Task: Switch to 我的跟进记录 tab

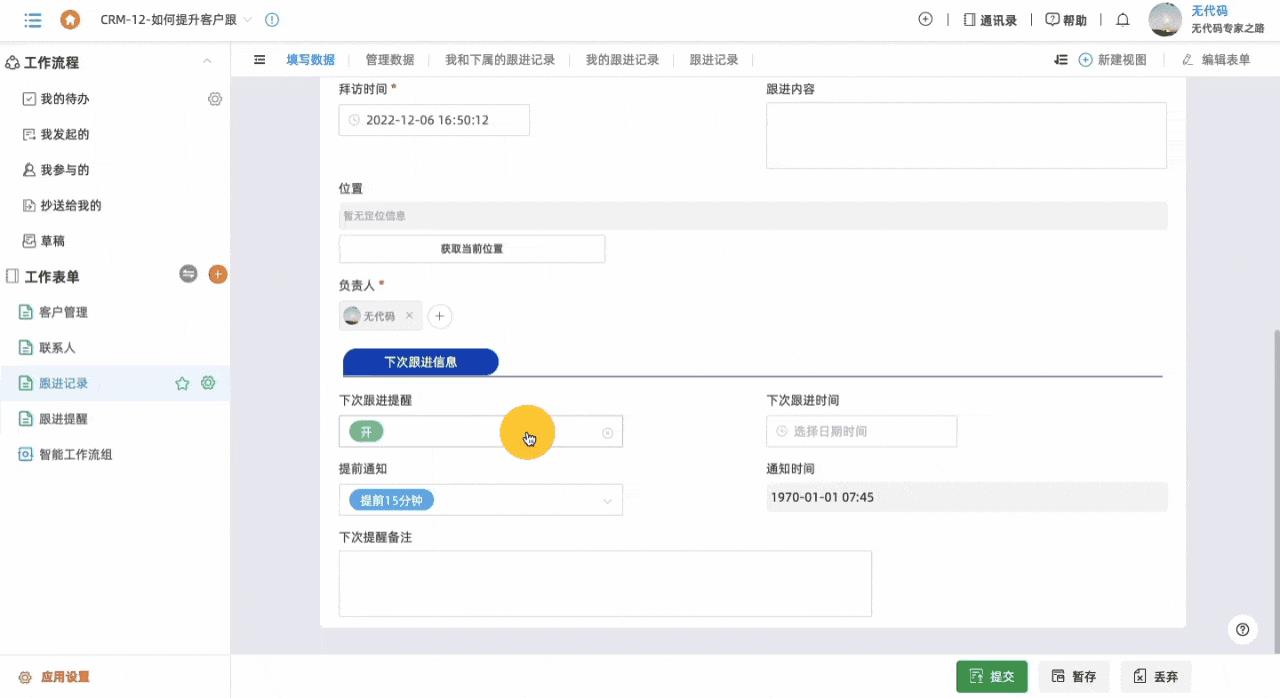Action: coord(622,60)
